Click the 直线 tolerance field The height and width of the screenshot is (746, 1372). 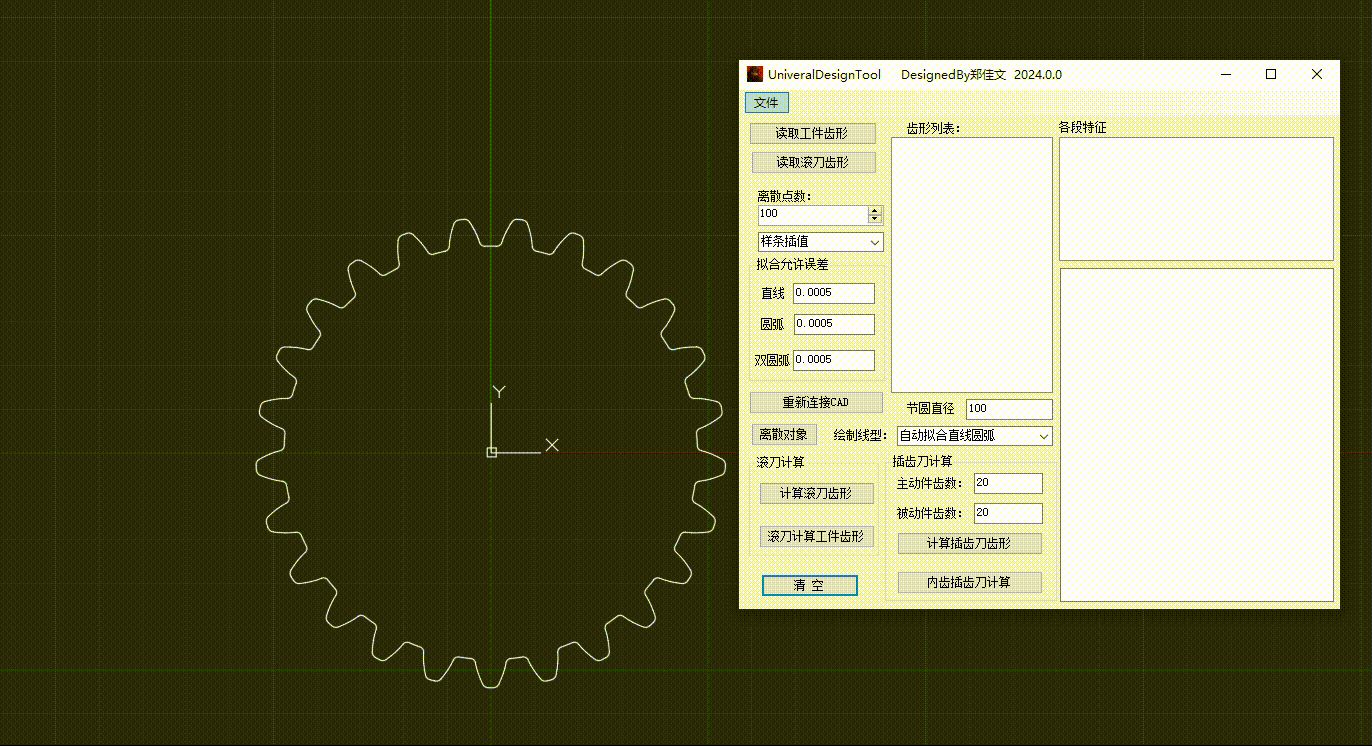coord(834,293)
